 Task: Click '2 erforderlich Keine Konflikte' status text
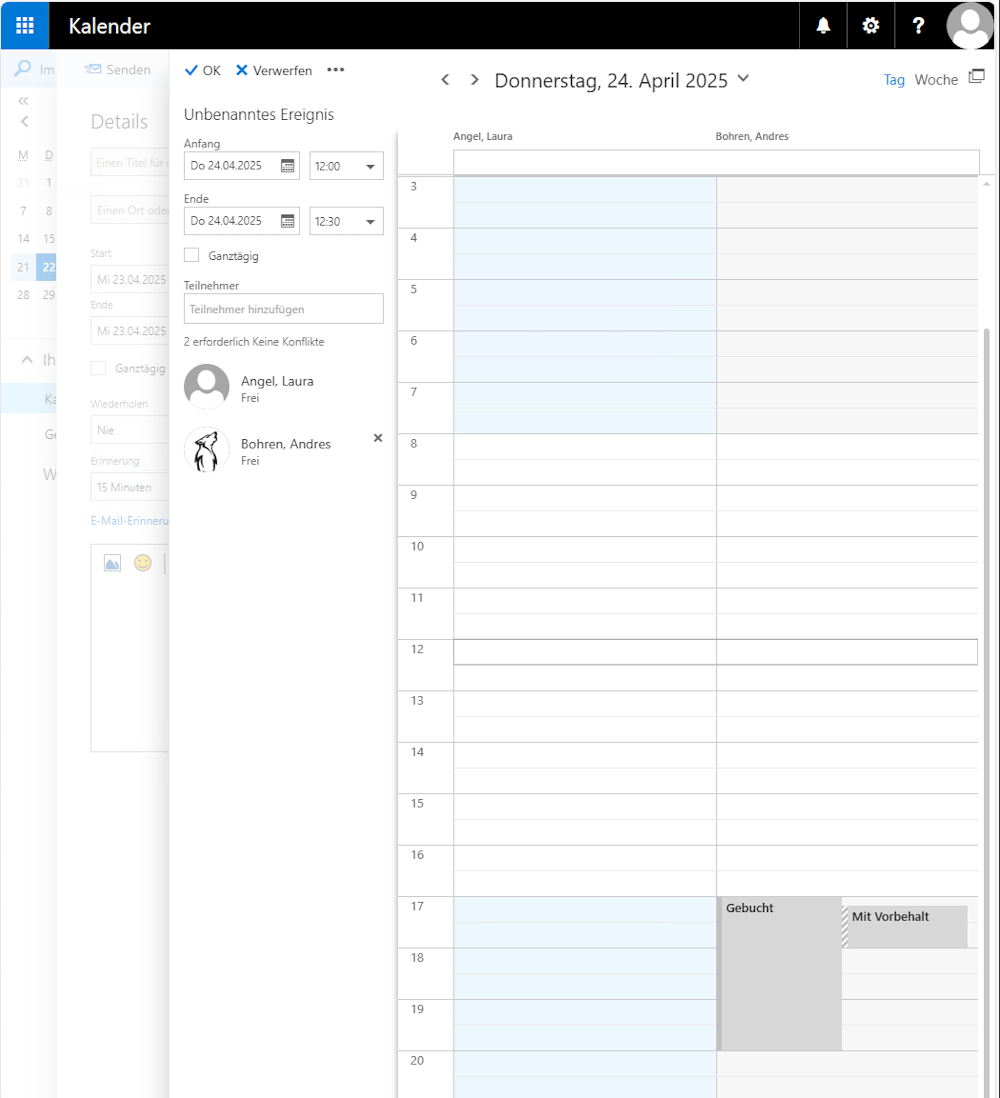(254, 342)
